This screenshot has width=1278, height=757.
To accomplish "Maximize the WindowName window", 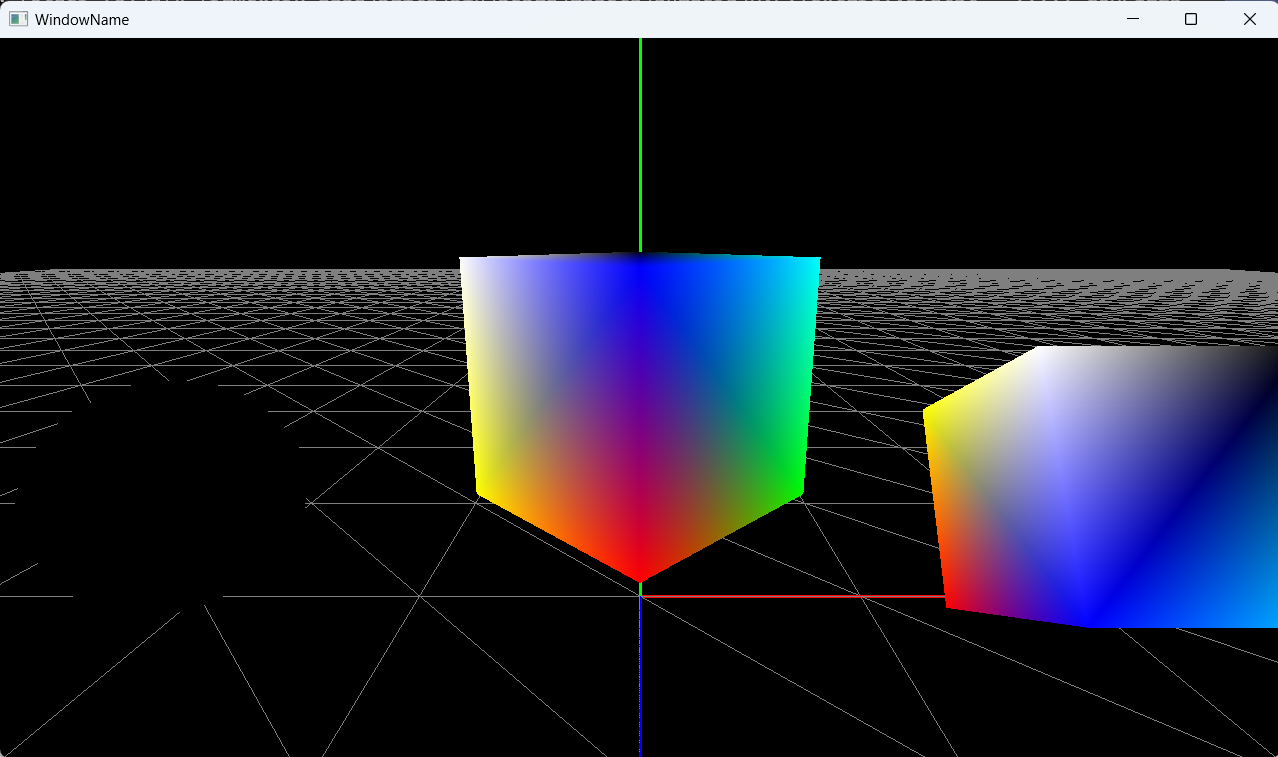I will 1190,18.
